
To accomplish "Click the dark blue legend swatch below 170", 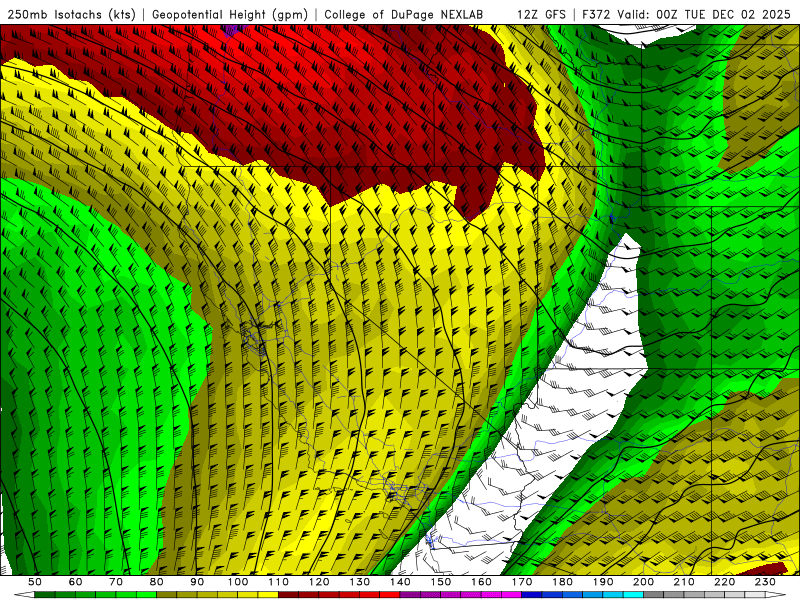I will (532, 595).
